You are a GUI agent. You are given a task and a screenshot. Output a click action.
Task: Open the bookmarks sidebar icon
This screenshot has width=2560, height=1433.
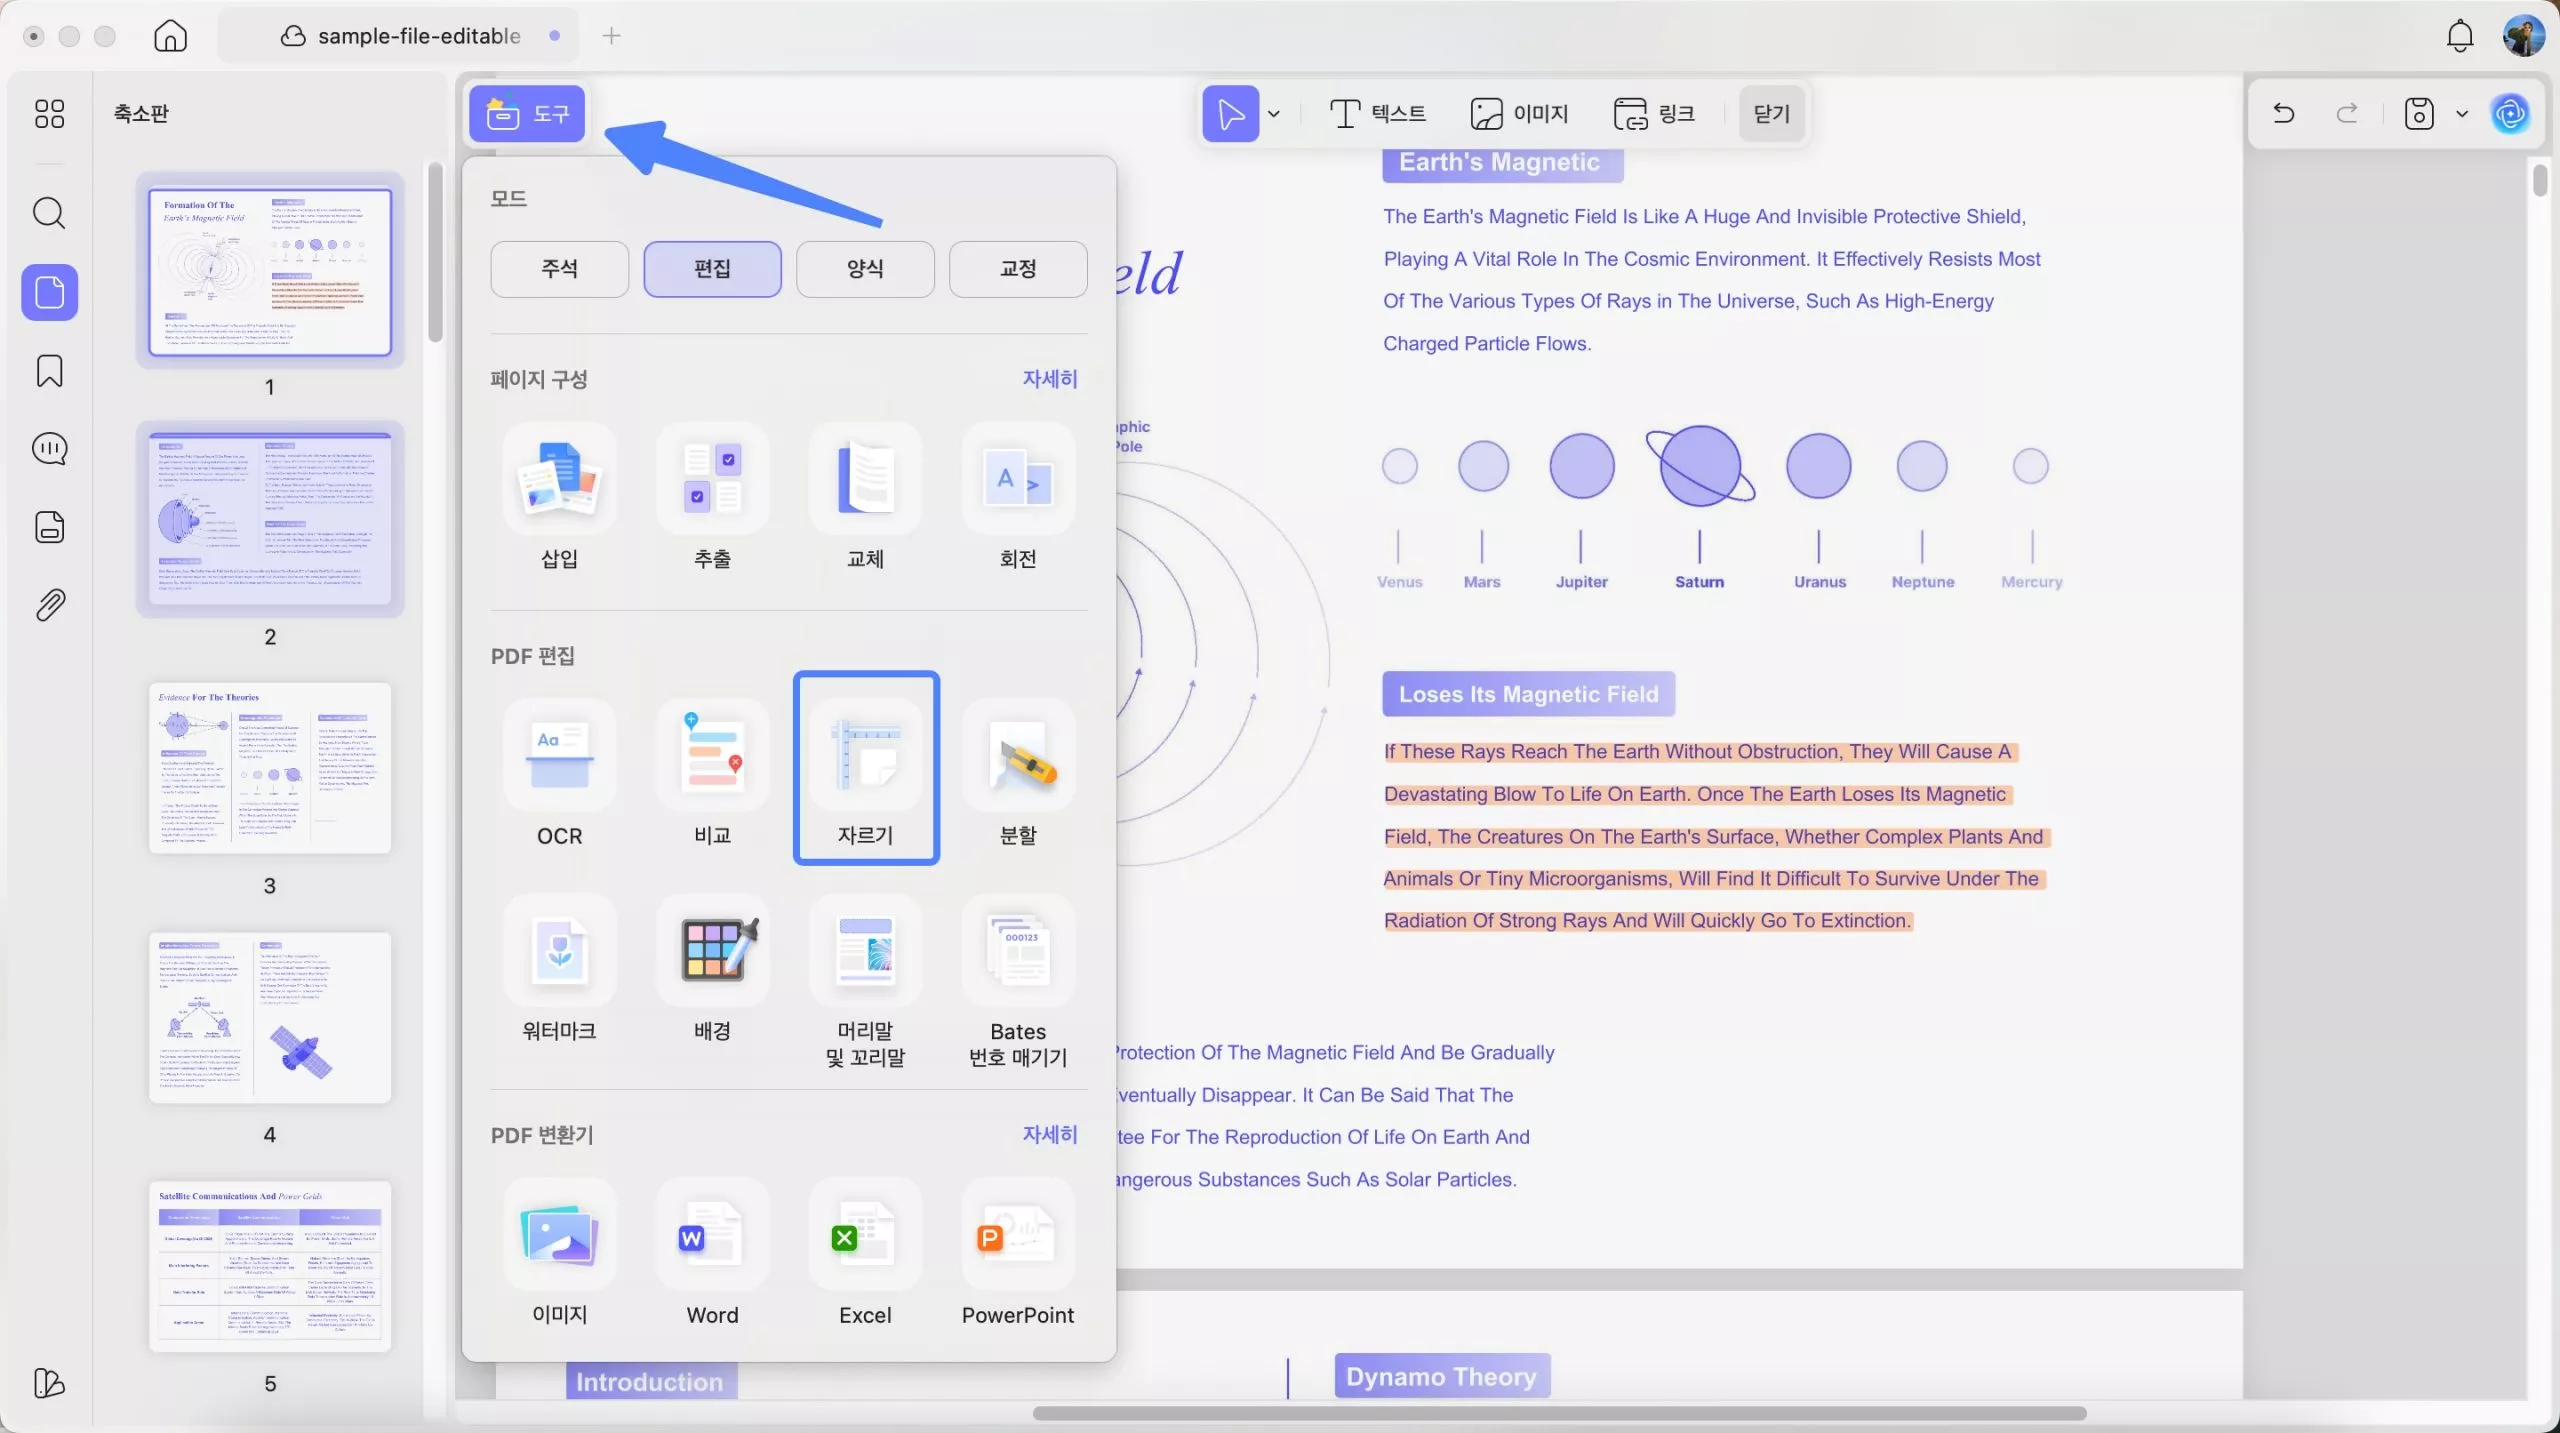[x=49, y=371]
